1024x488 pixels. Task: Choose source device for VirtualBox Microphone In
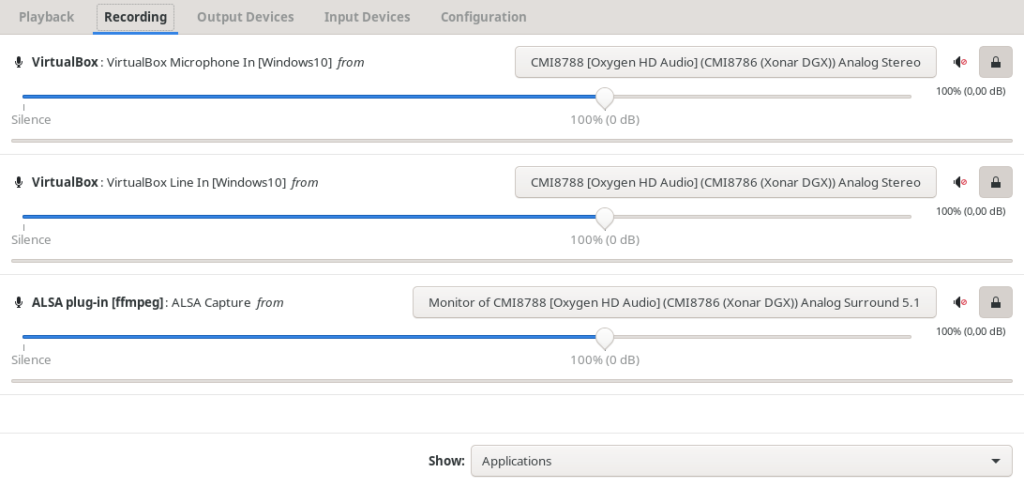(725, 62)
